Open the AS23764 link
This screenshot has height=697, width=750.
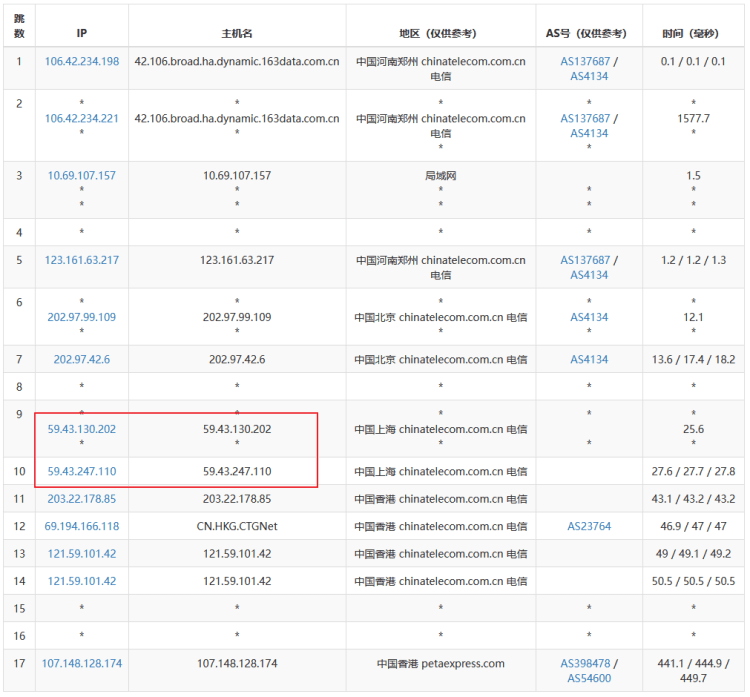pyautogui.click(x=589, y=526)
